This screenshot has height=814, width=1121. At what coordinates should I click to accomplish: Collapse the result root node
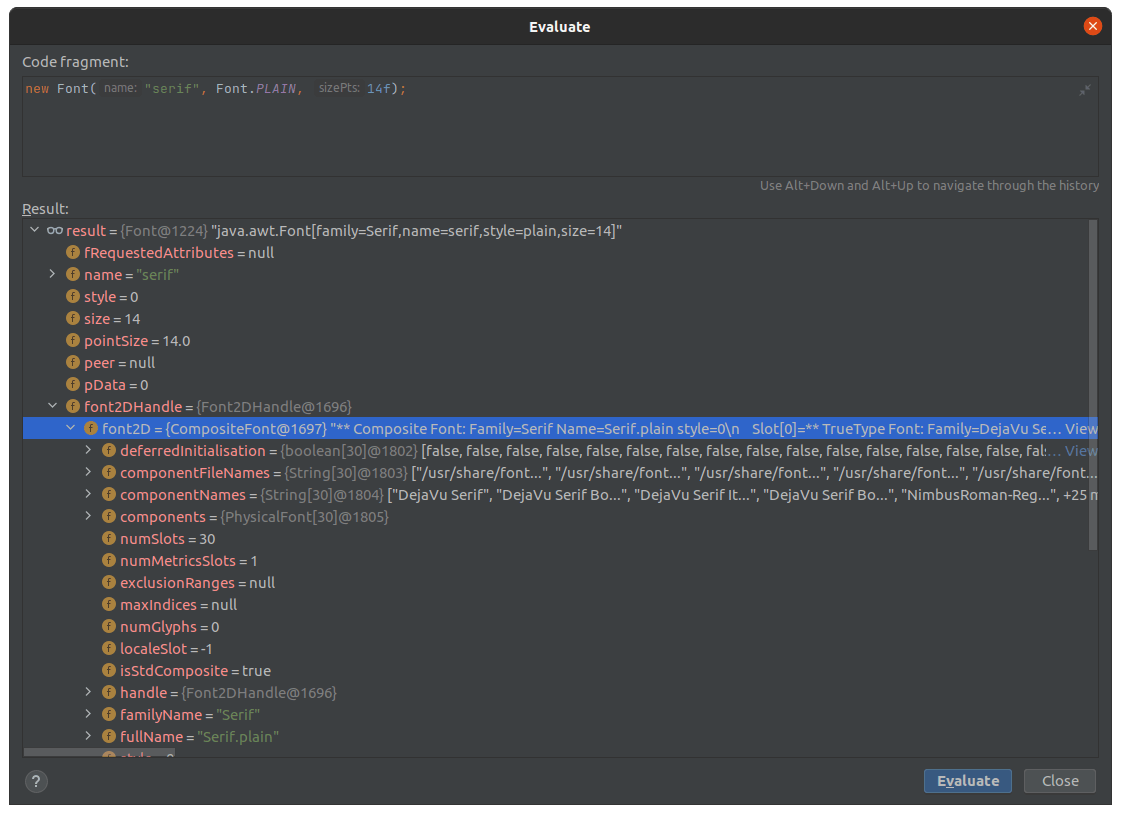click(35, 231)
